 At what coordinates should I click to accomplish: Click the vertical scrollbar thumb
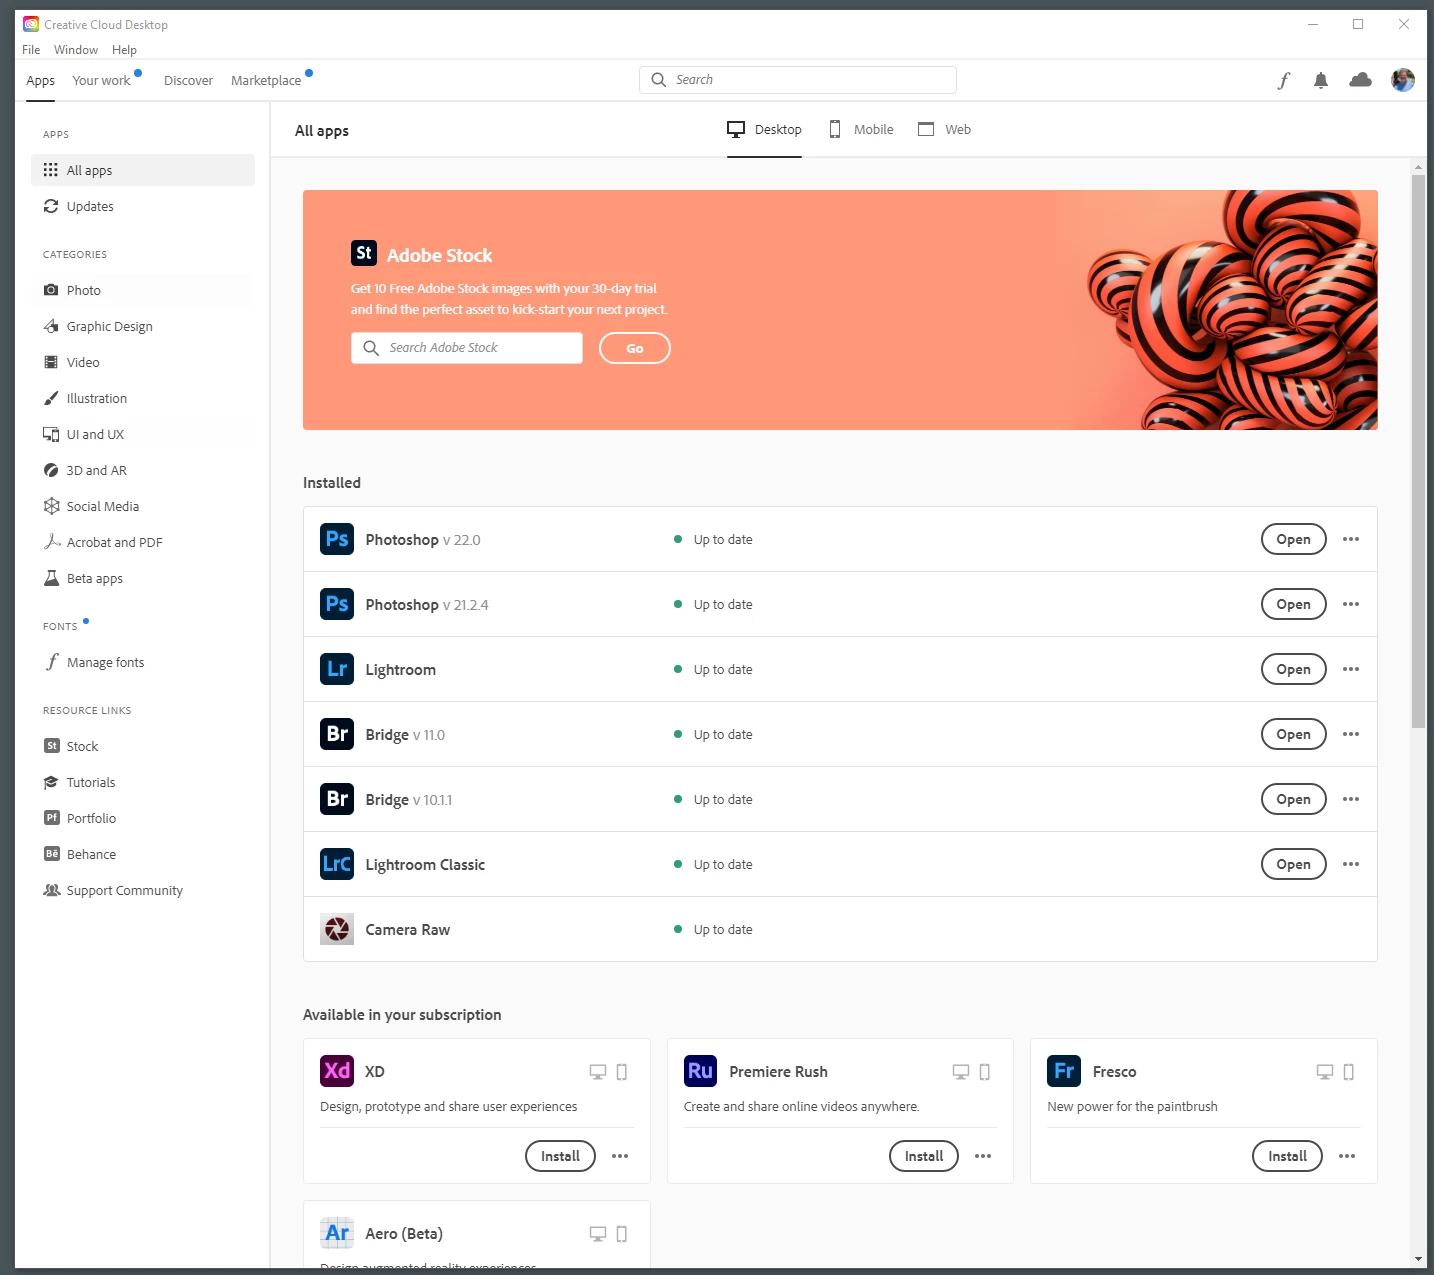point(1418,451)
